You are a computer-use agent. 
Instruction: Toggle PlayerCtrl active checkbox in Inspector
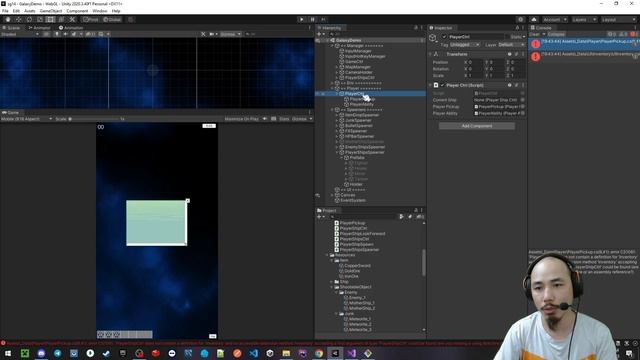(x=444, y=37)
